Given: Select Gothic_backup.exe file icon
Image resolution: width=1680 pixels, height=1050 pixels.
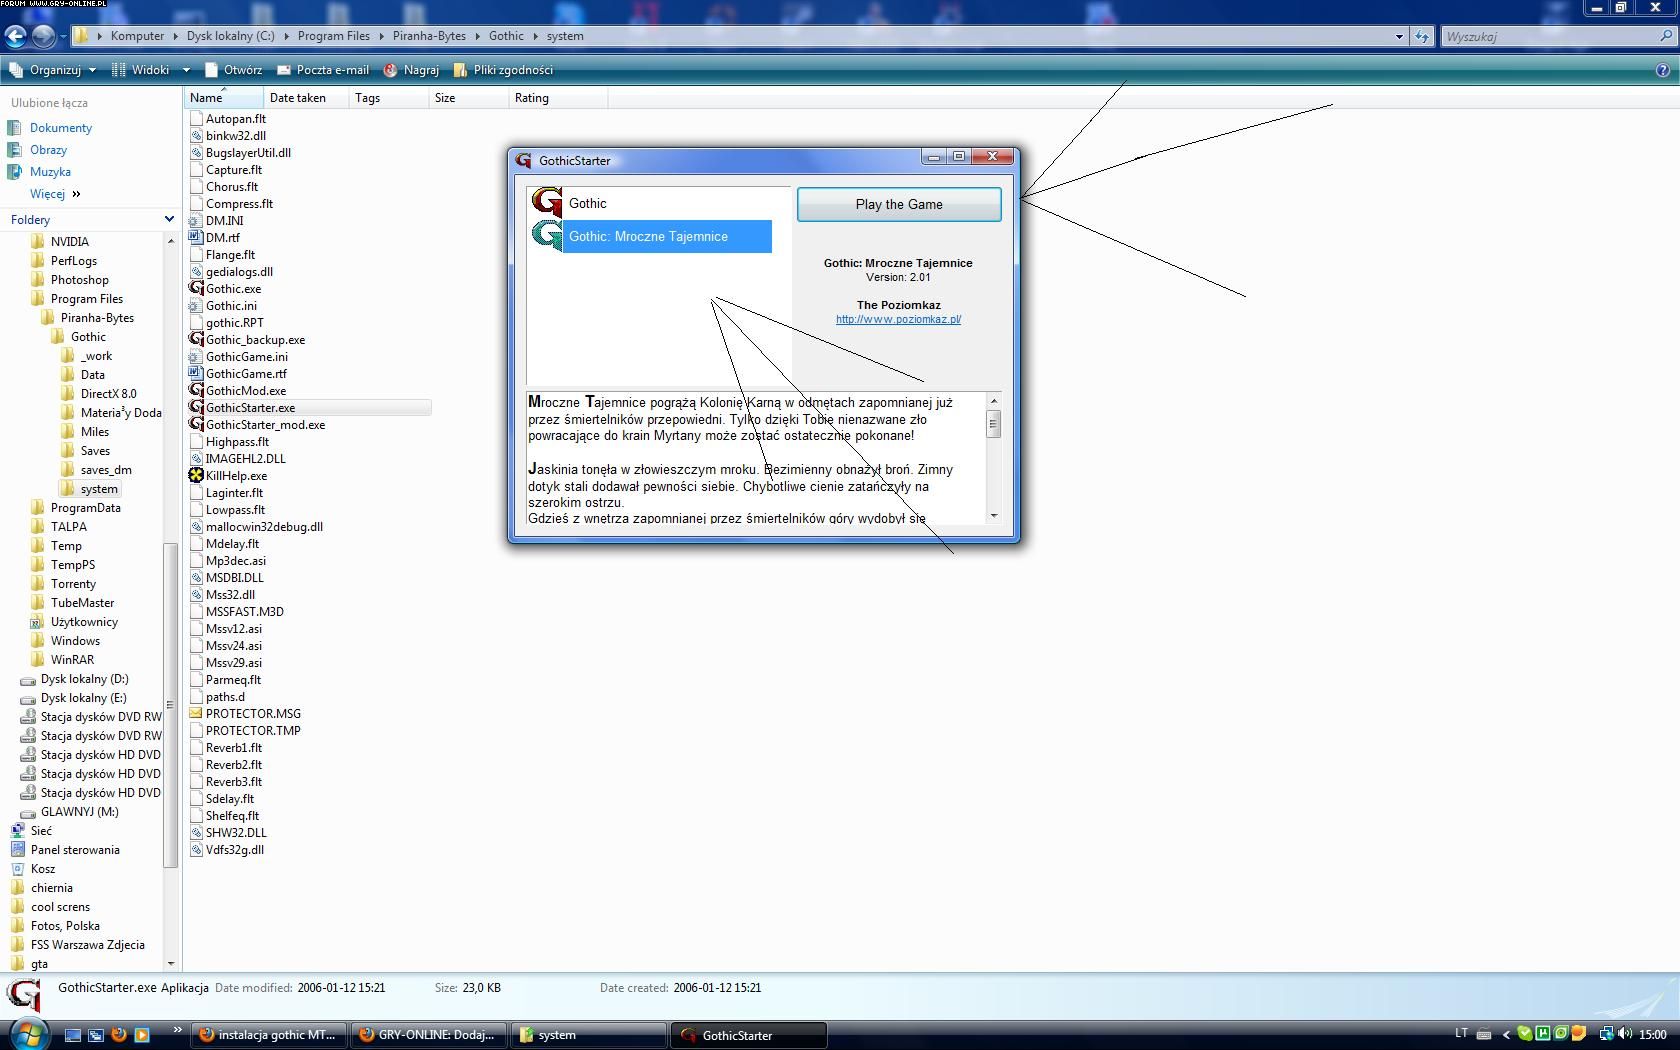Looking at the screenshot, I should (x=196, y=340).
